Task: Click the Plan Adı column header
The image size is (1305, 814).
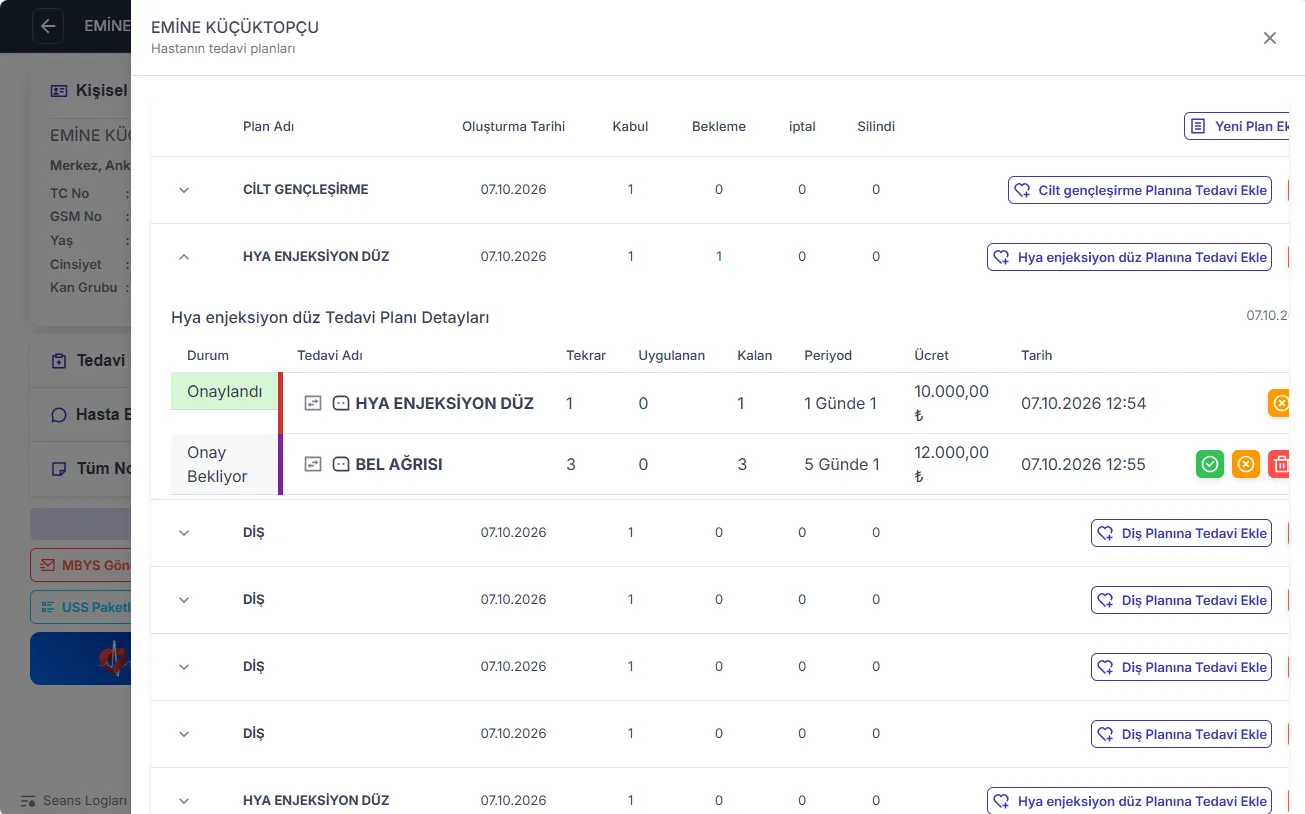Action: tap(269, 127)
